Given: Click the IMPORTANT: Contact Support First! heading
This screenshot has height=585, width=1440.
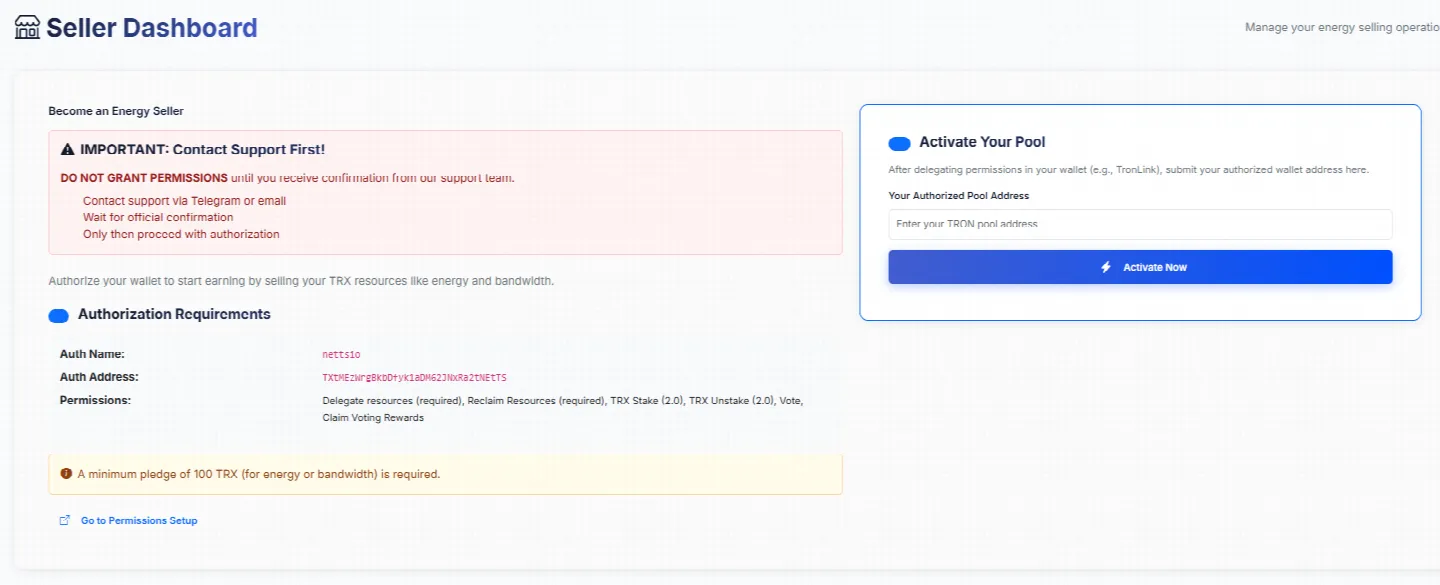Looking at the screenshot, I should 202,150.
